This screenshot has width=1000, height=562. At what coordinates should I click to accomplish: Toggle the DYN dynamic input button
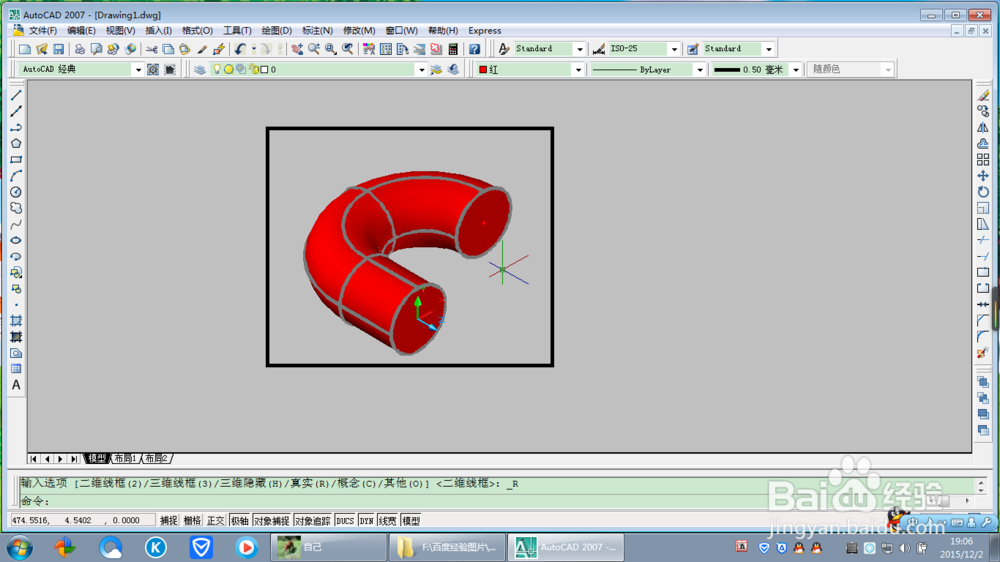click(367, 521)
